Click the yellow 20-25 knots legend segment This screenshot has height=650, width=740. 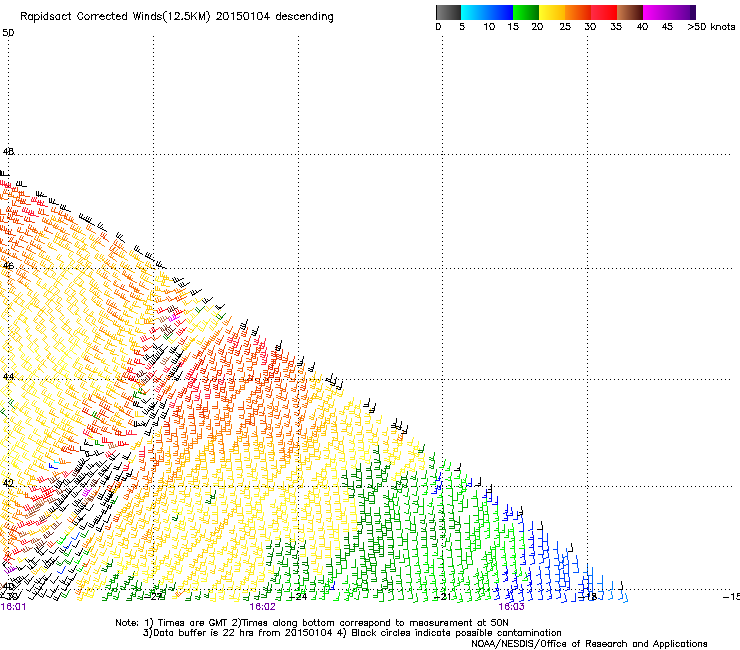click(552, 12)
